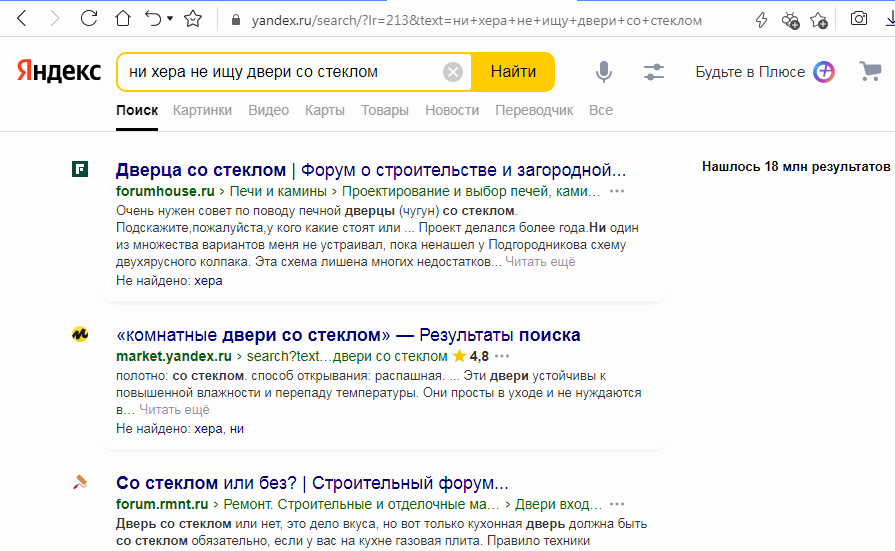Open the Переводчик tab

tap(534, 110)
